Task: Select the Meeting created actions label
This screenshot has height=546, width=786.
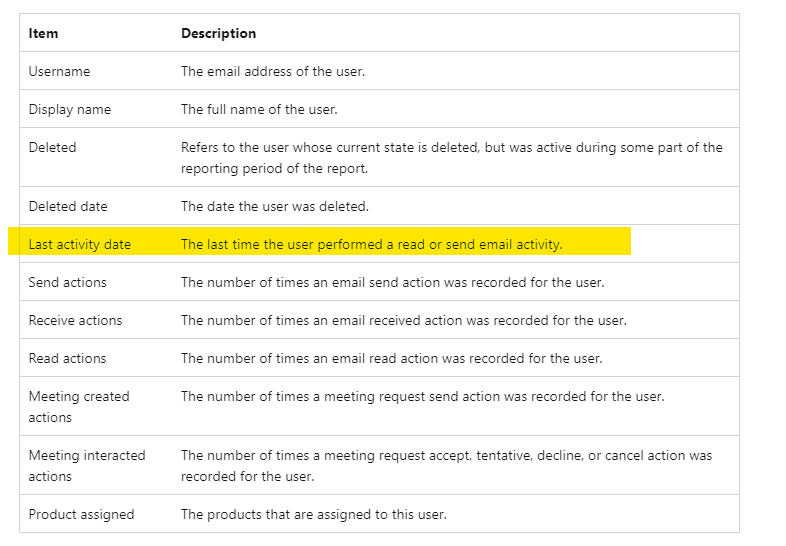Action: click(x=78, y=406)
